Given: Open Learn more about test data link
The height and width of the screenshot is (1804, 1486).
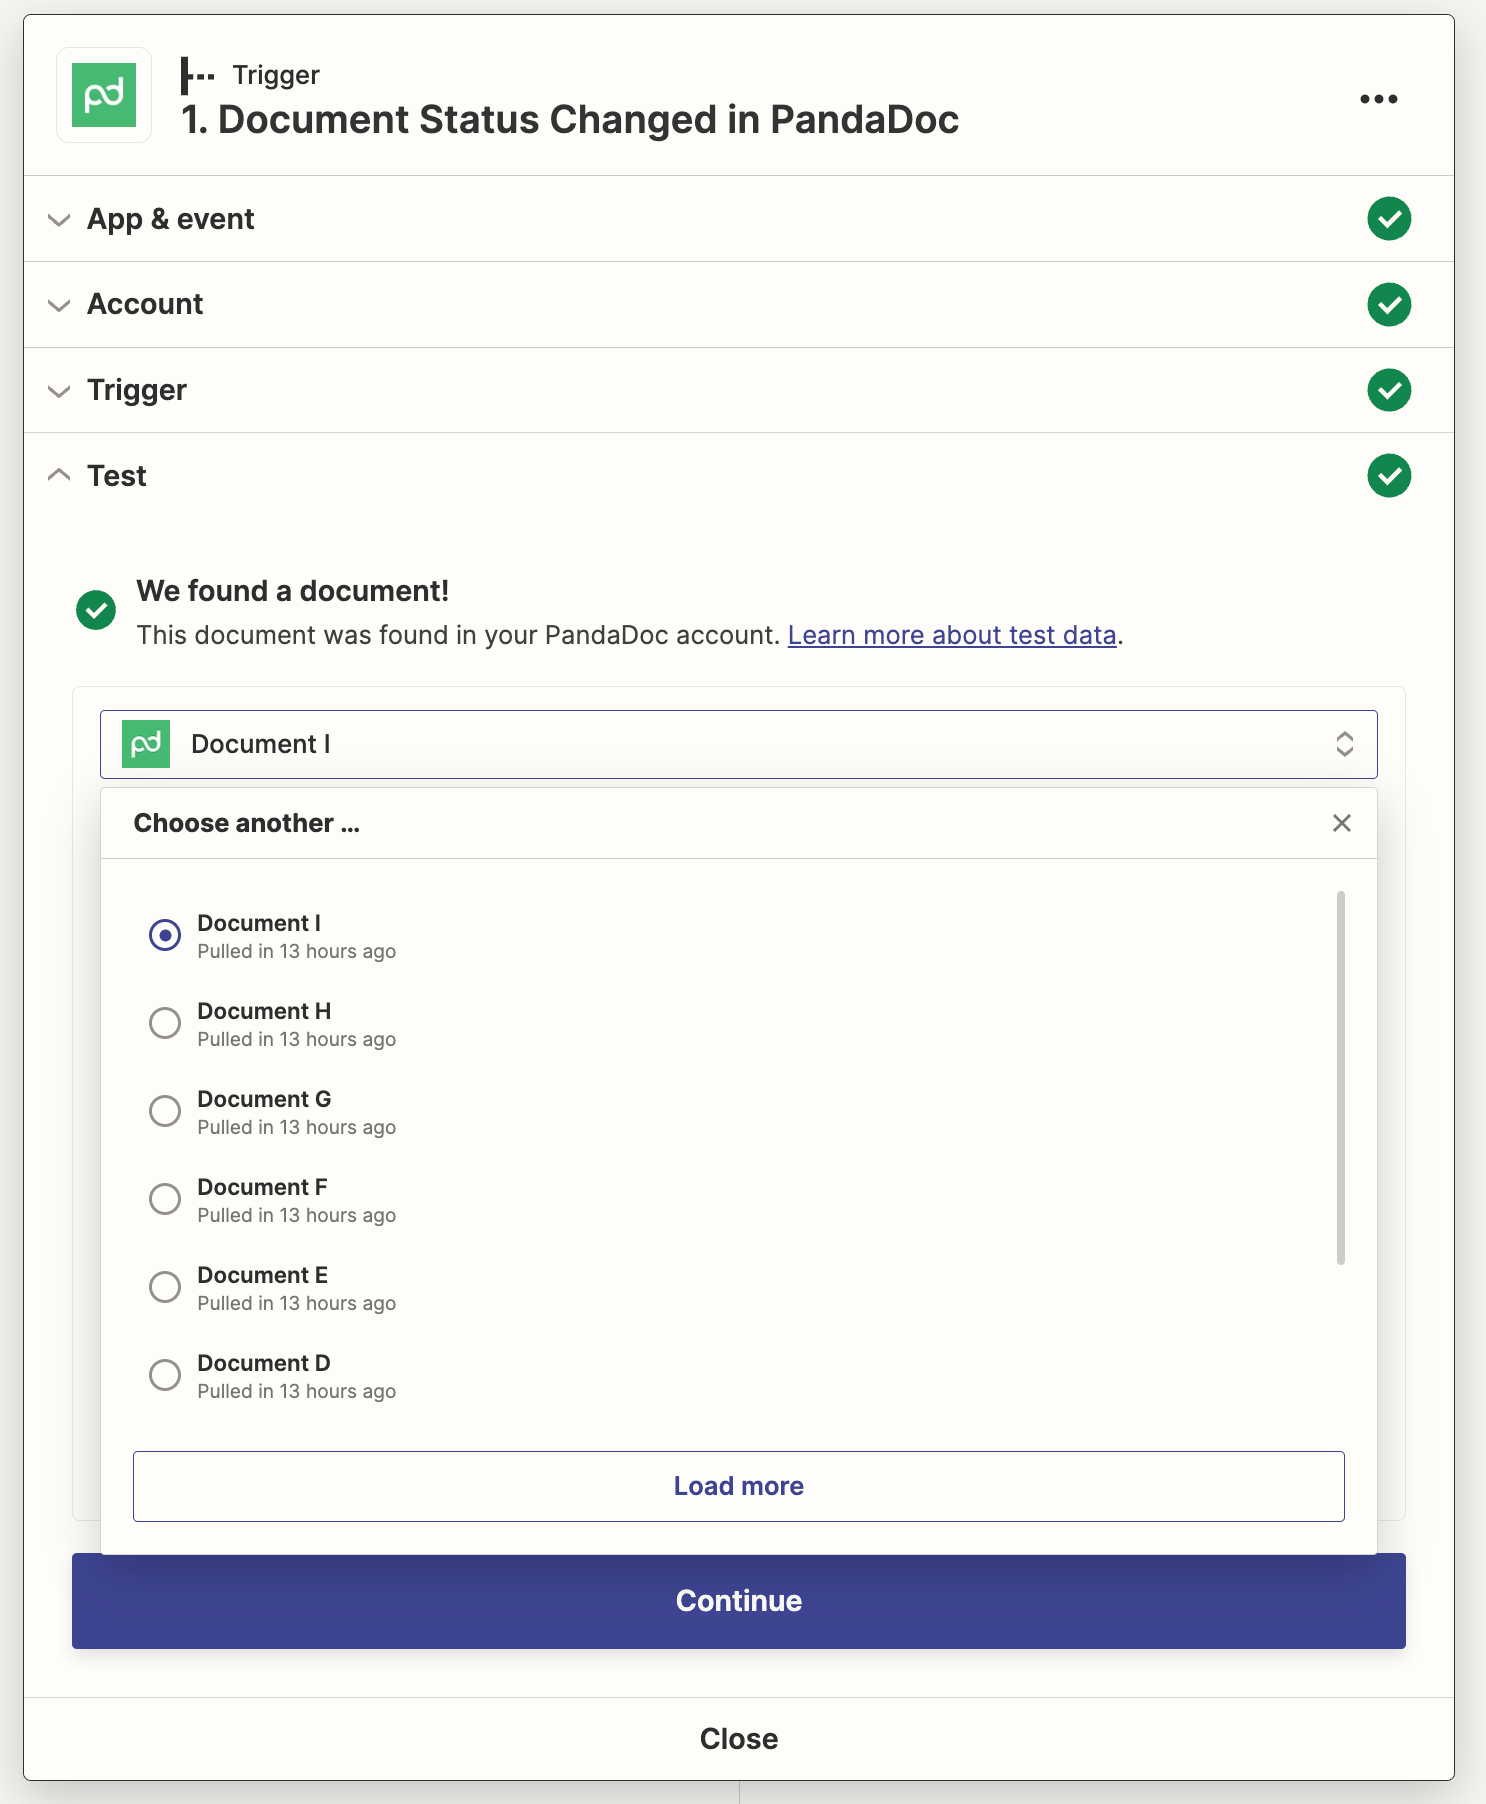Looking at the screenshot, I should coord(952,636).
